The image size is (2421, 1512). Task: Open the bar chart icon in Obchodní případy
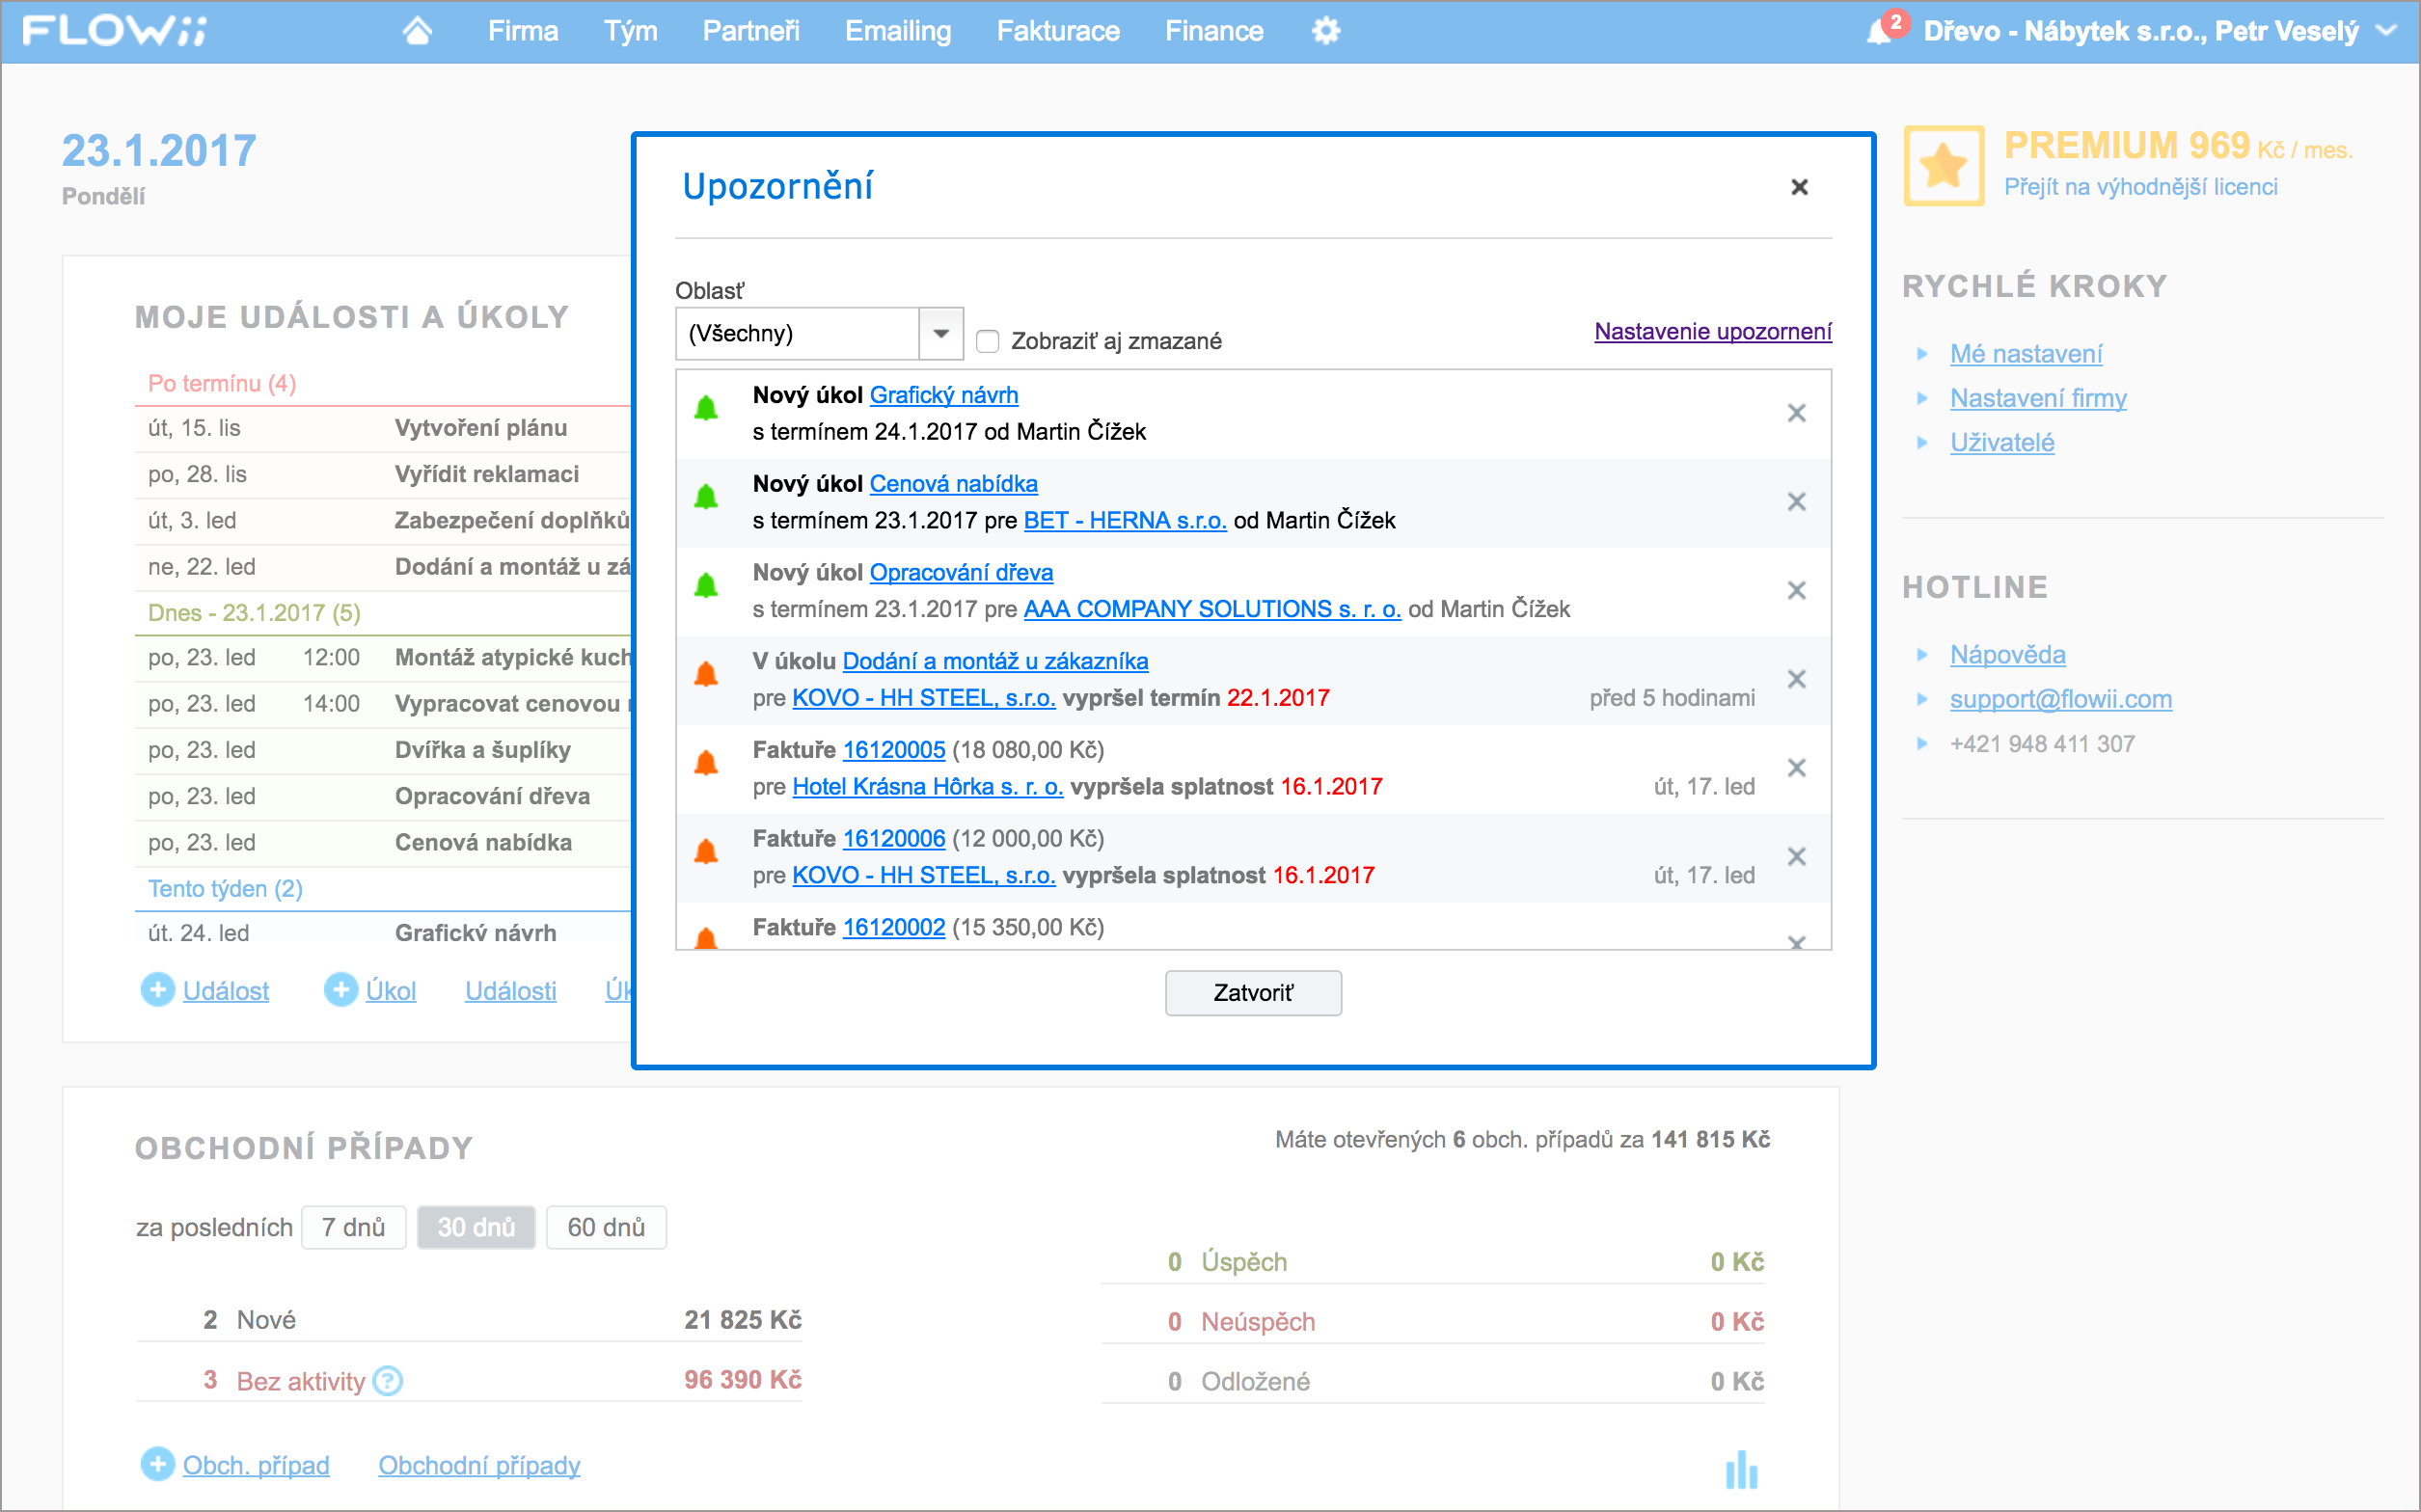[1741, 1469]
